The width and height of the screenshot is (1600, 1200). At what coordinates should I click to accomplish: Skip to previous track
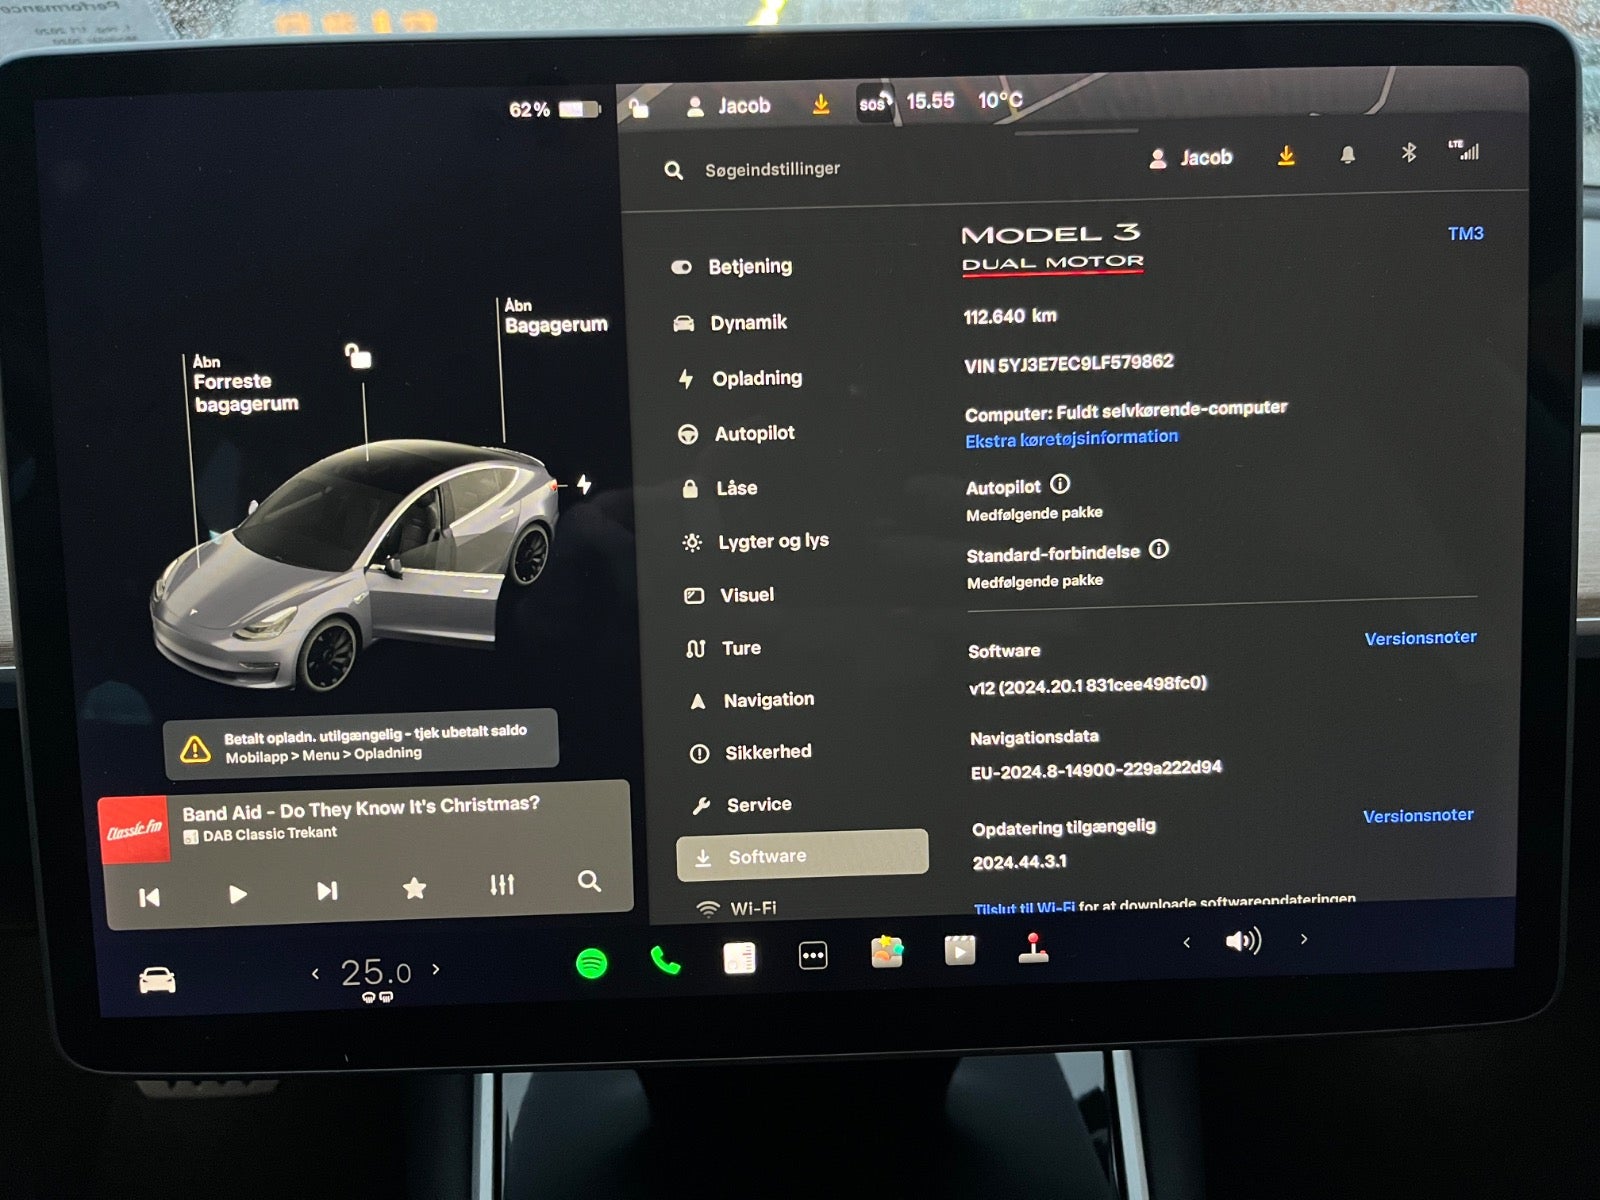pos(149,897)
